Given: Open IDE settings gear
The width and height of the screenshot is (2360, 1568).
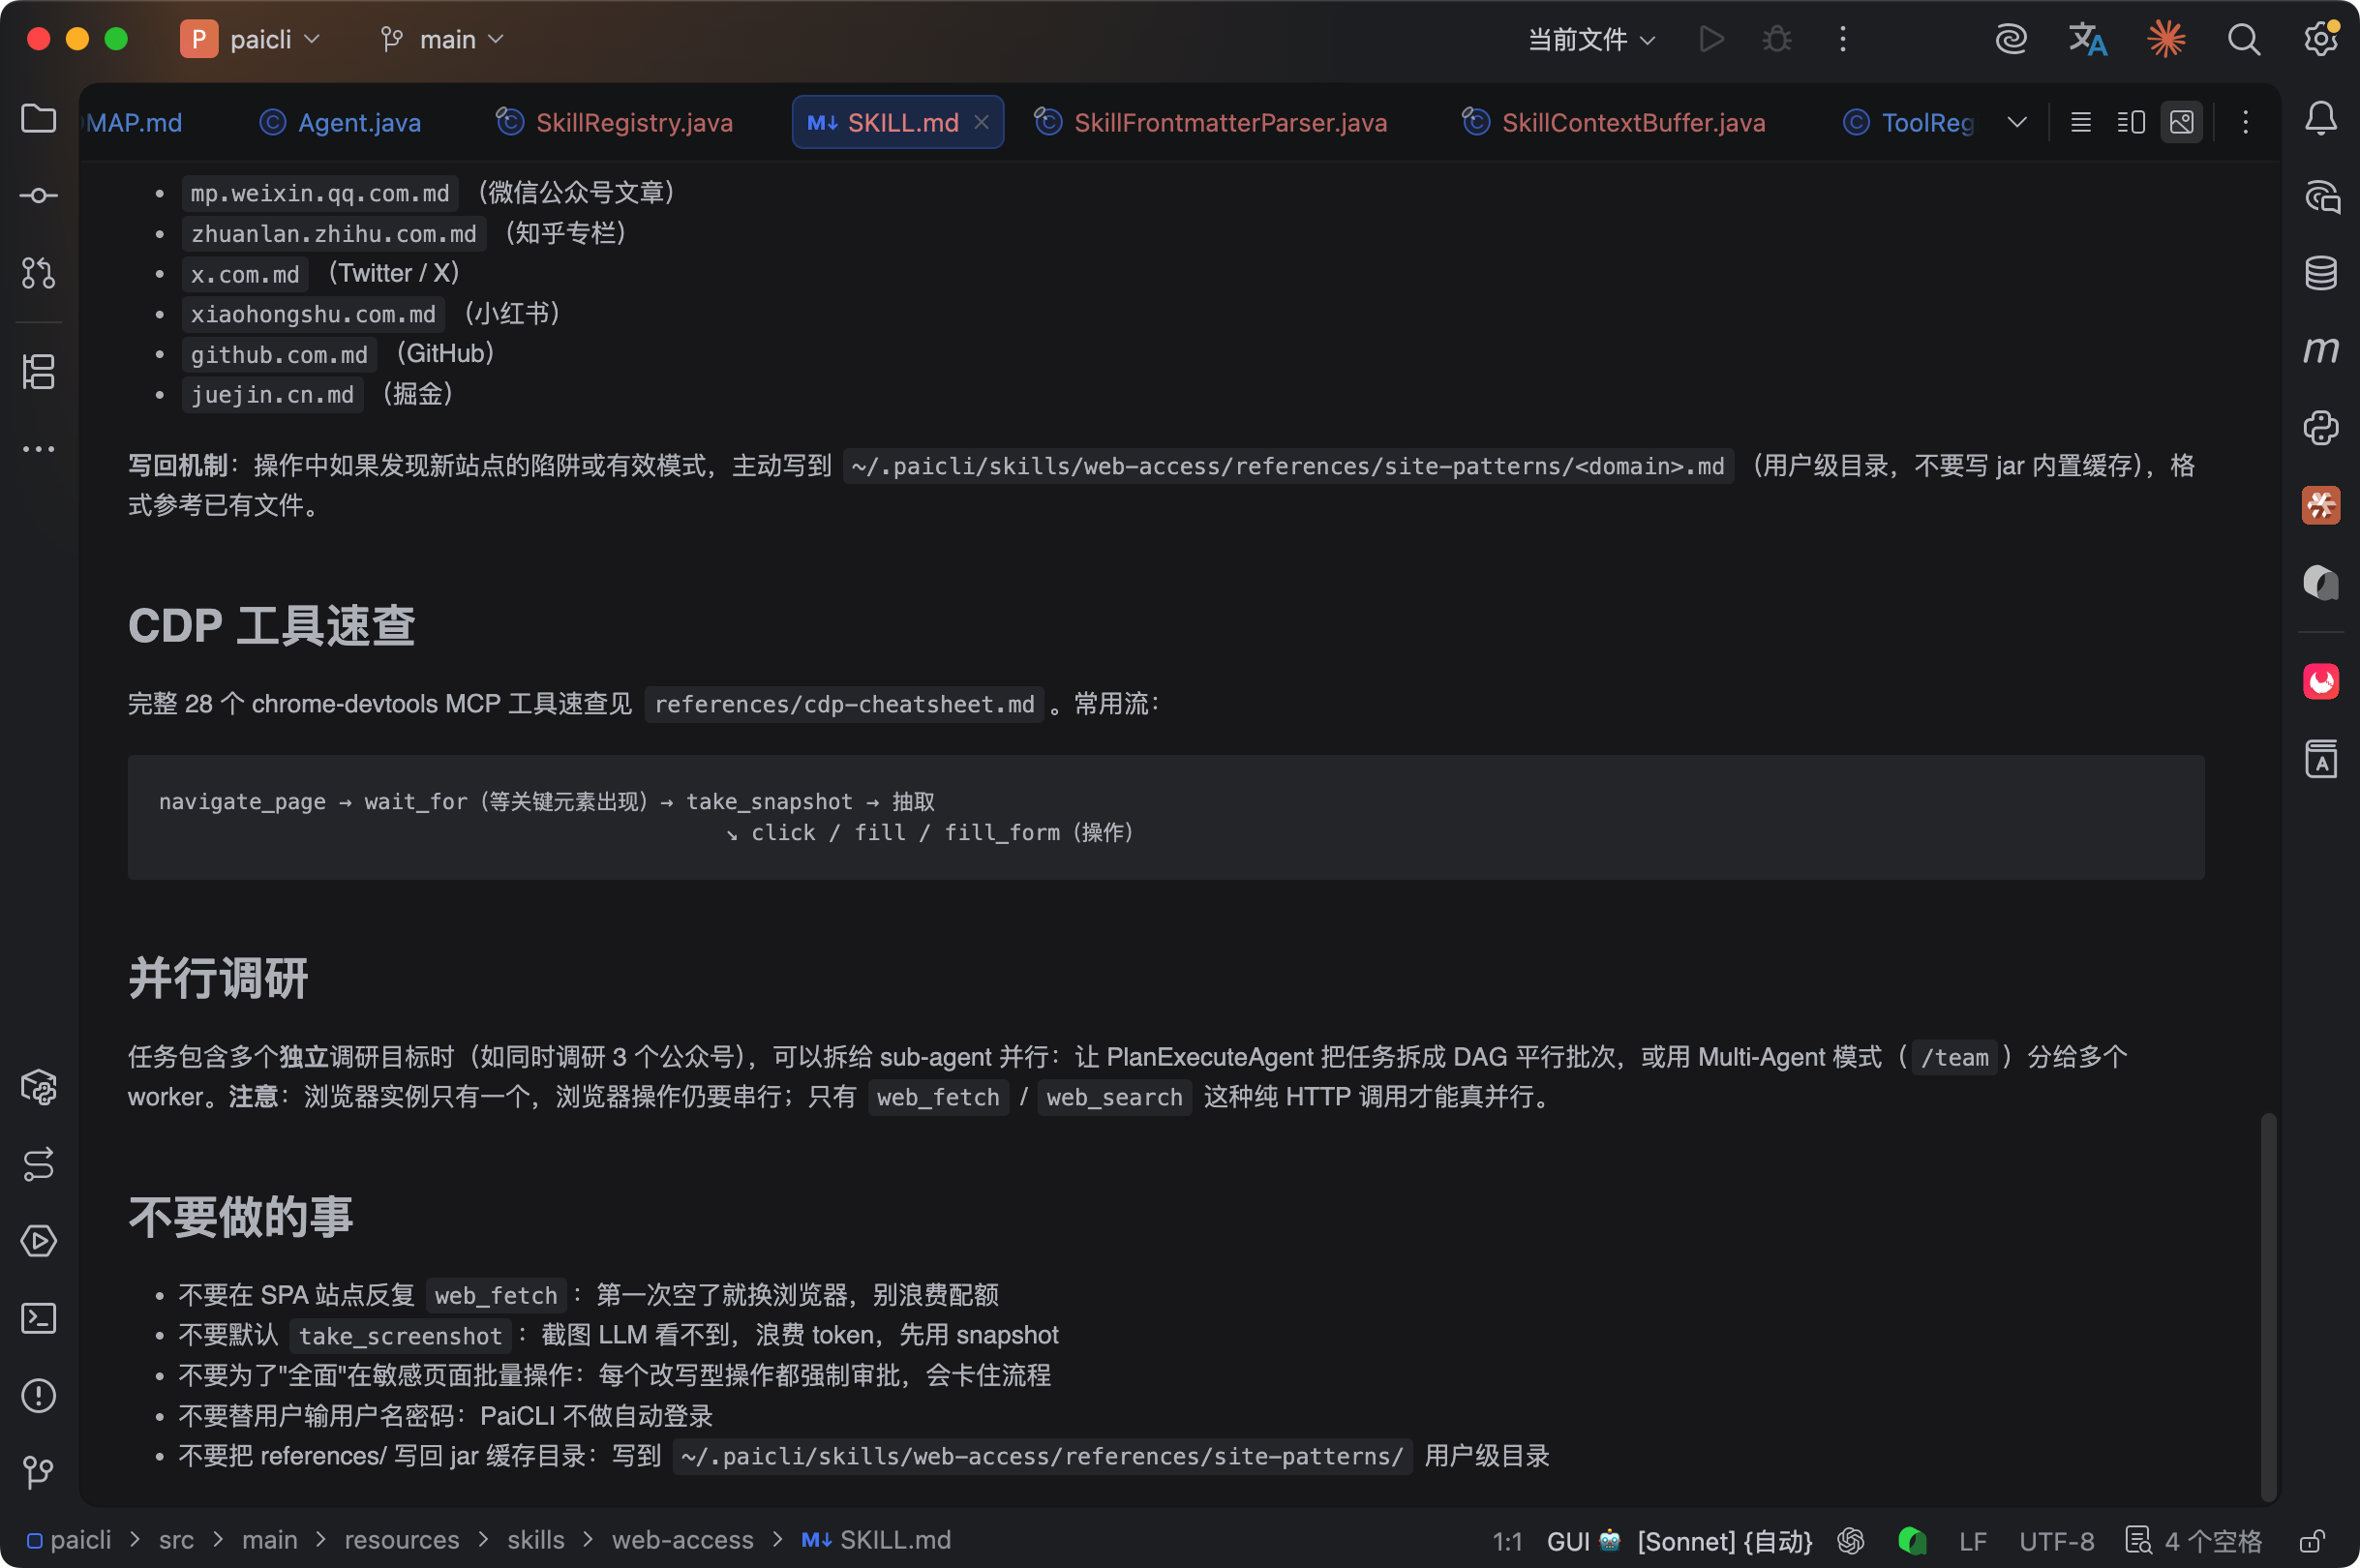Looking at the screenshot, I should 2320,39.
